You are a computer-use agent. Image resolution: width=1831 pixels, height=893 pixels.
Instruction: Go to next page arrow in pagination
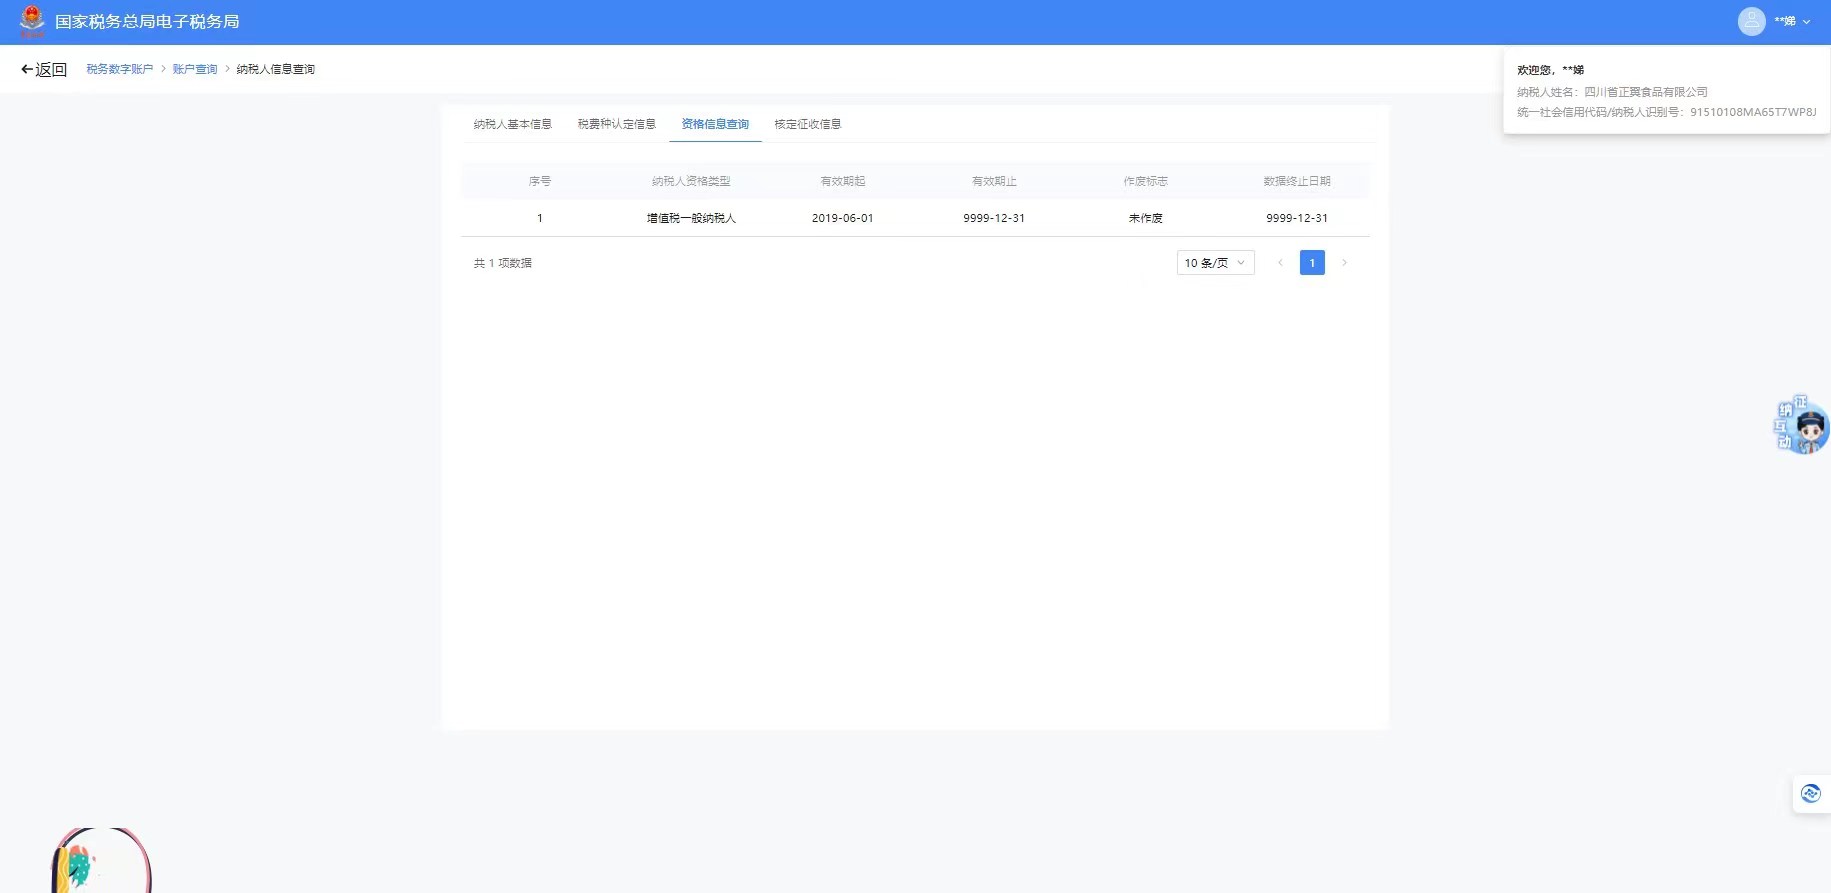click(1344, 263)
